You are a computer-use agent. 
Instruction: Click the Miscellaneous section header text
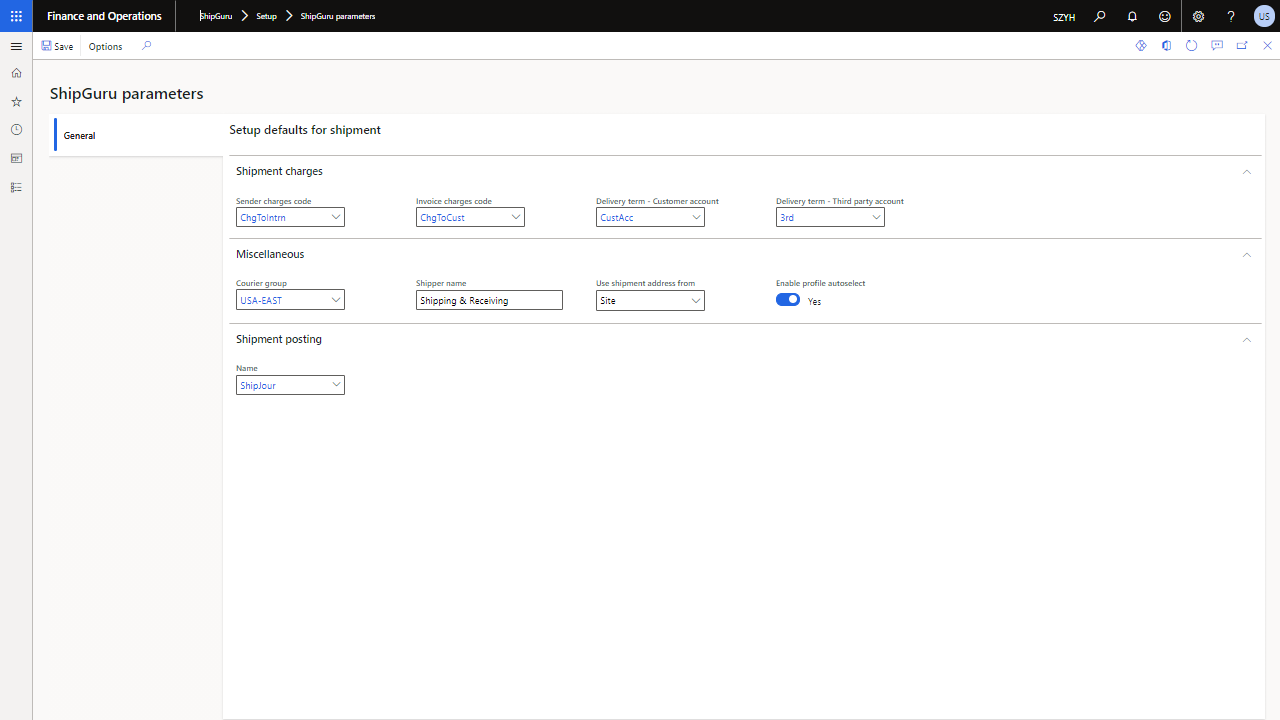270,254
